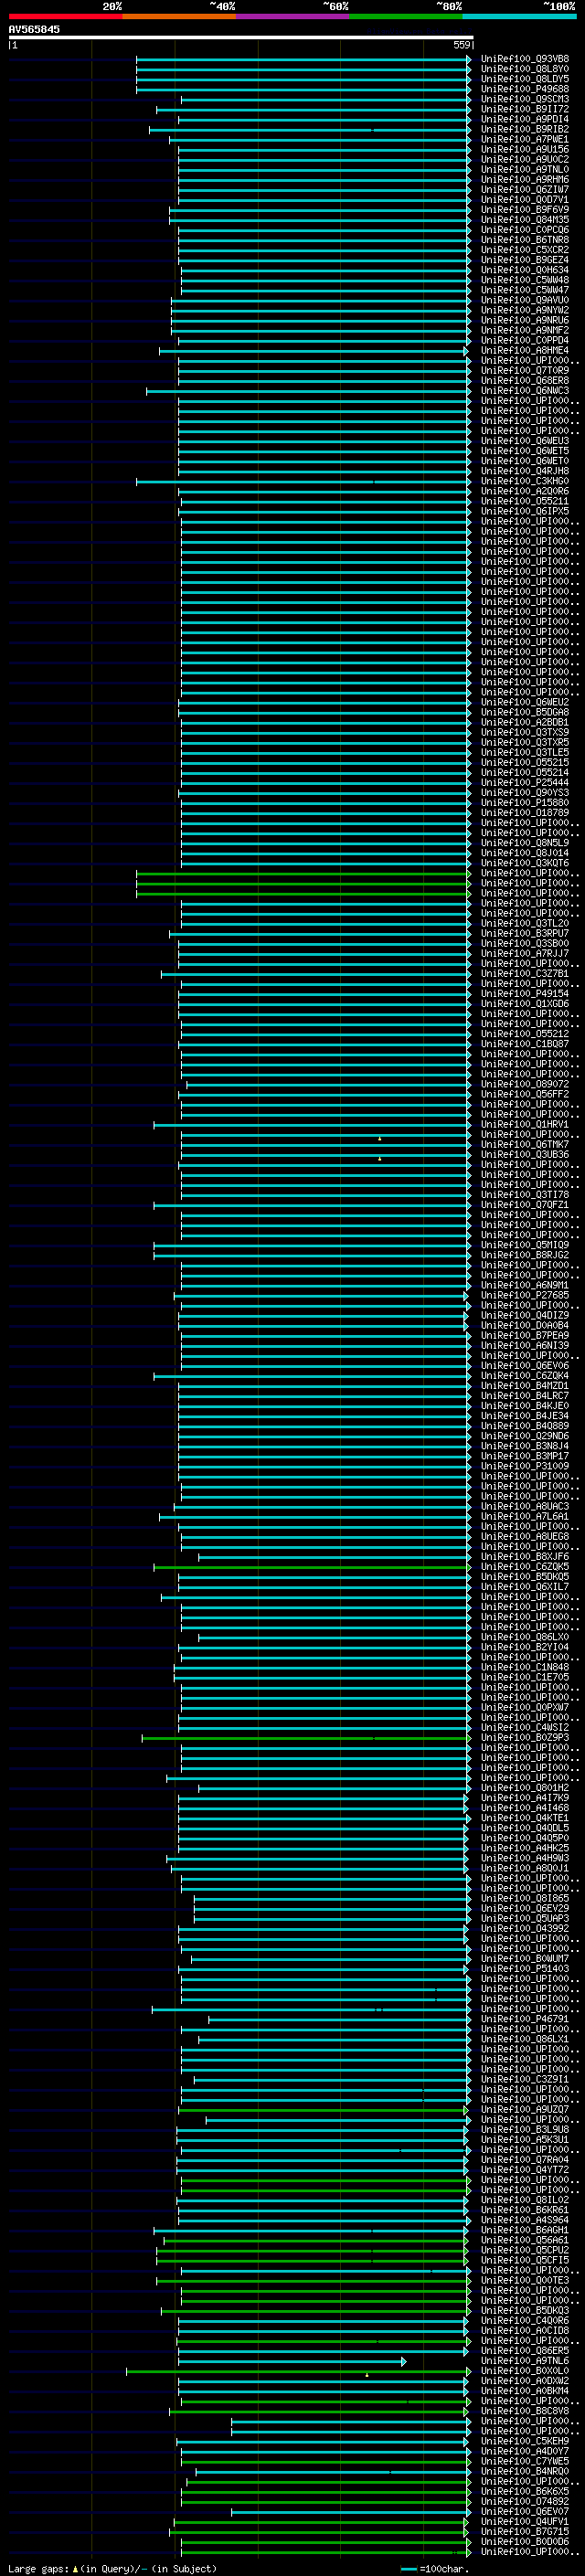
Task: Select hit UniRef100_A9U156
Action: [524, 149]
